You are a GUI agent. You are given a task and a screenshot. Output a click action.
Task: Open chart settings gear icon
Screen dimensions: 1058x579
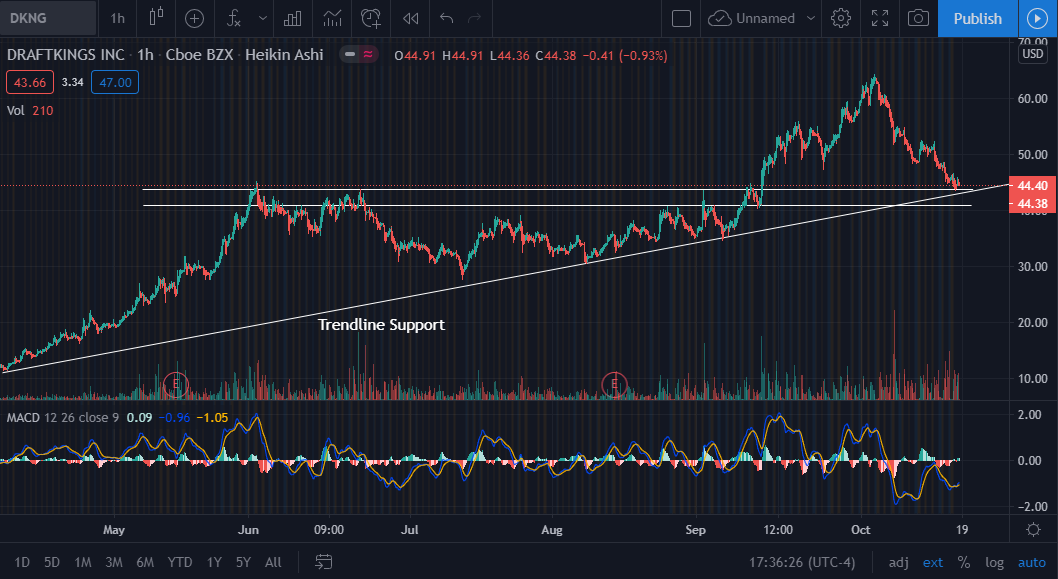[x=841, y=18]
